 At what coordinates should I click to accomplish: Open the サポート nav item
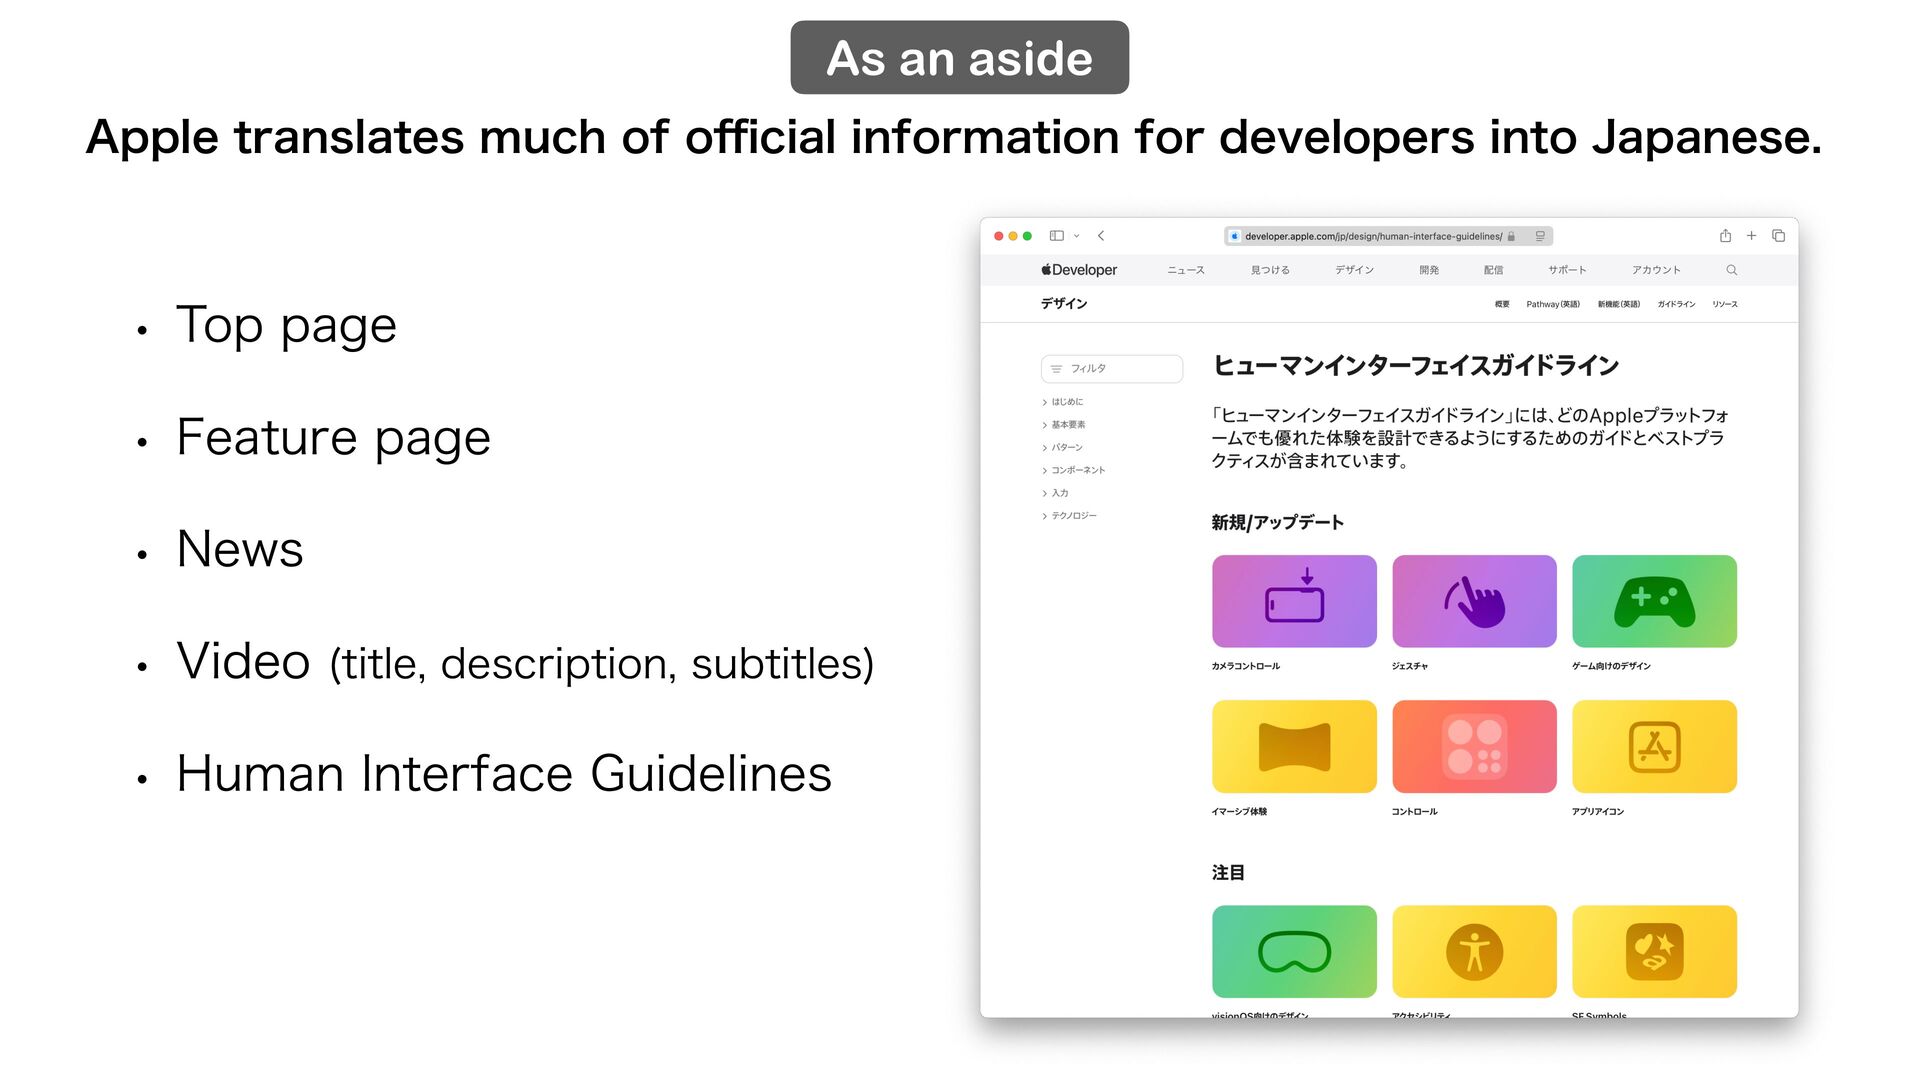1567,270
